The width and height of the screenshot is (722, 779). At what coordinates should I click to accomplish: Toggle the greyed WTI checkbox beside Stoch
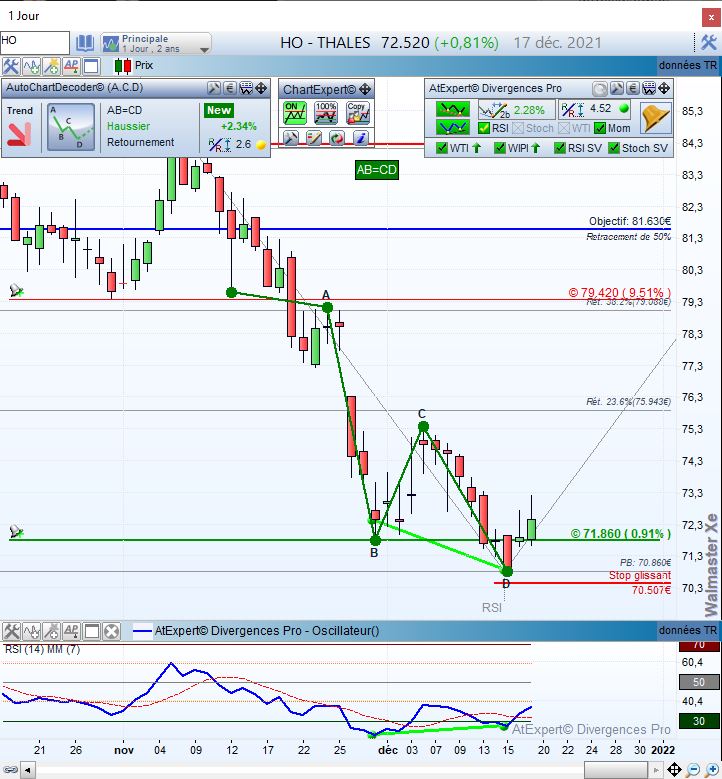click(x=564, y=128)
